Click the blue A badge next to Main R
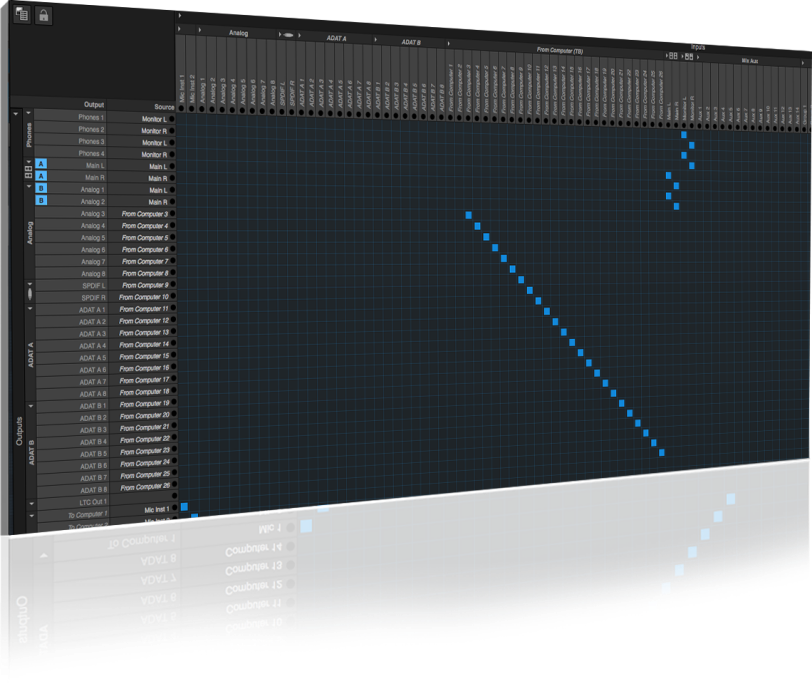The height and width of the screenshot is (686, 812). coord(41,176)
